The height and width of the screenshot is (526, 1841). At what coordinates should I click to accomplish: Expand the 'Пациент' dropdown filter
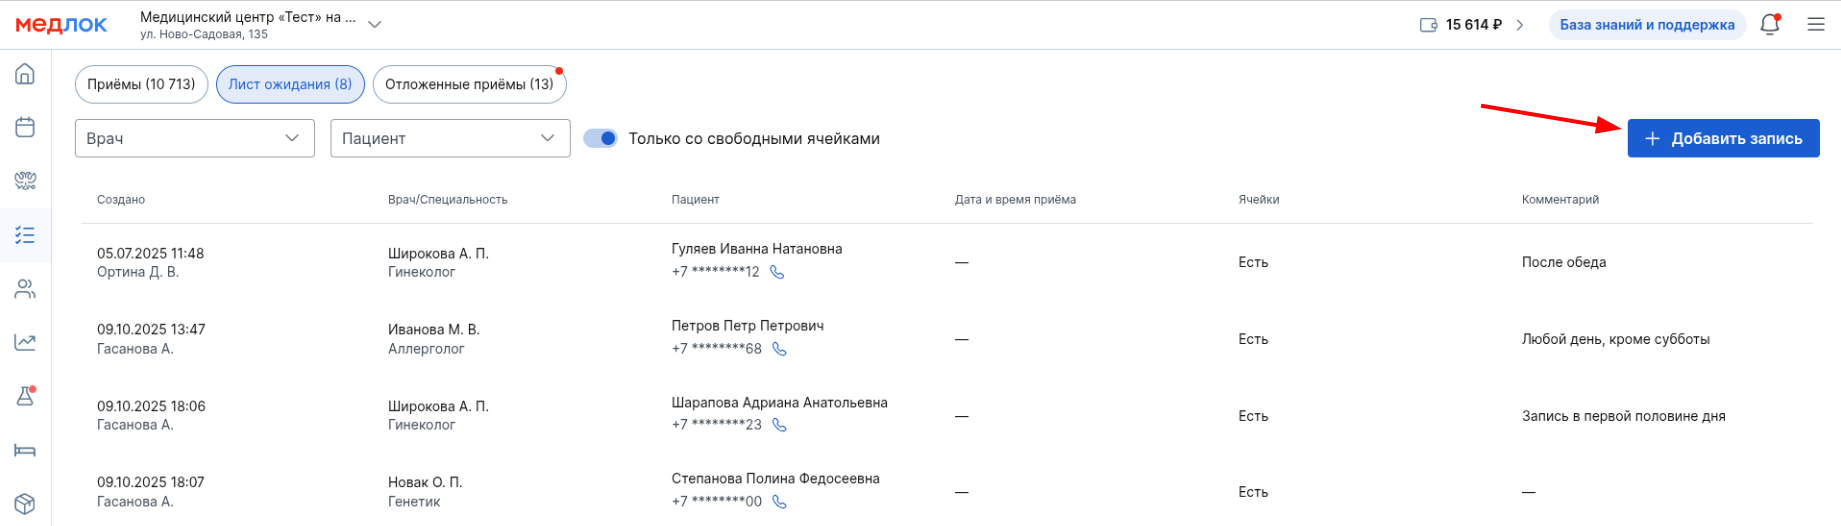pyautogui.click(x=450, y=138)
